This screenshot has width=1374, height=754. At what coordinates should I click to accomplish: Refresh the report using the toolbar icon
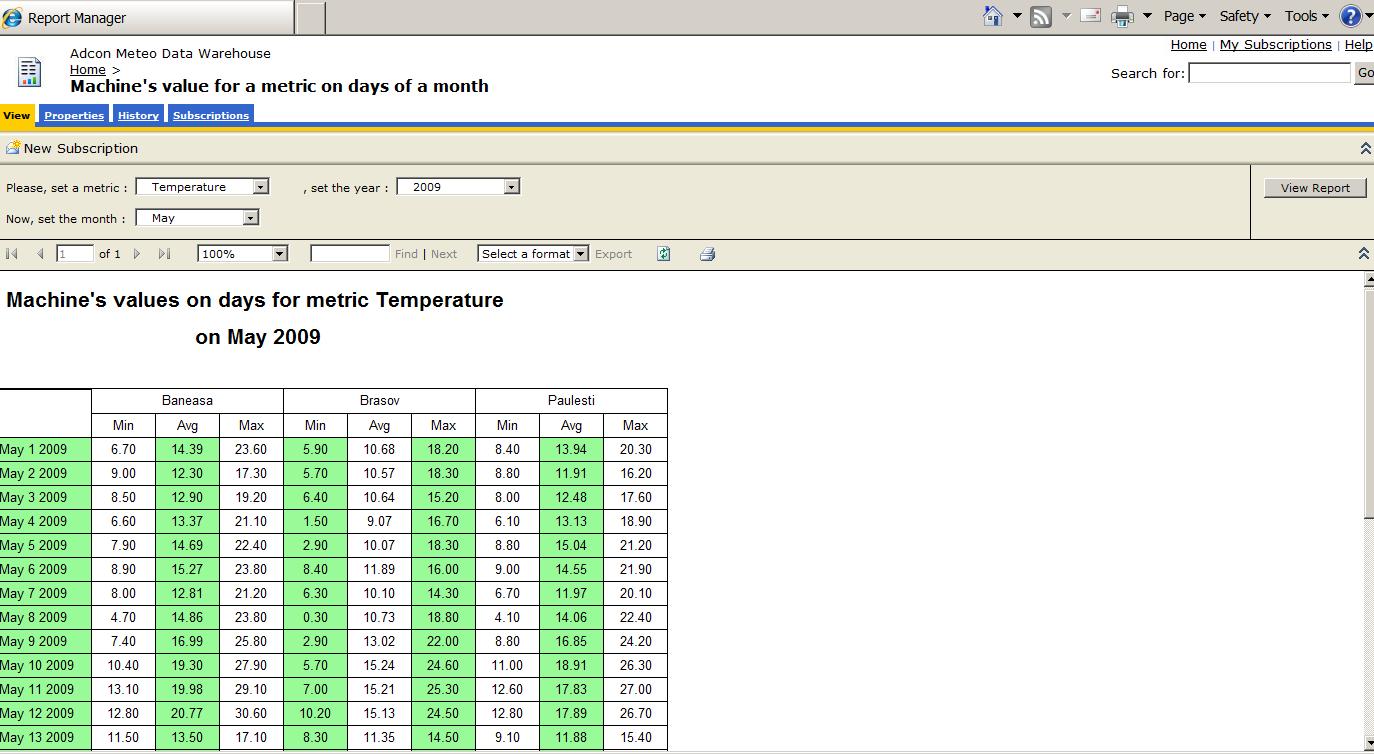coord(663,254)
